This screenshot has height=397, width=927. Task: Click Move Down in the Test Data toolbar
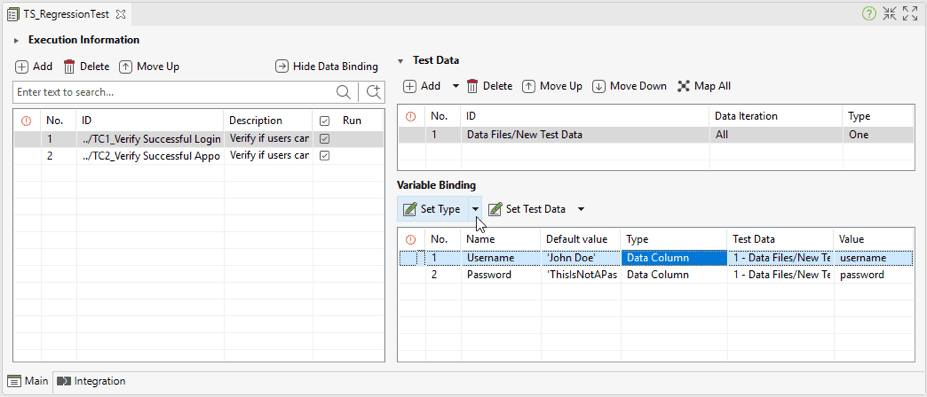pyautogui.click(x=630, y=86)
